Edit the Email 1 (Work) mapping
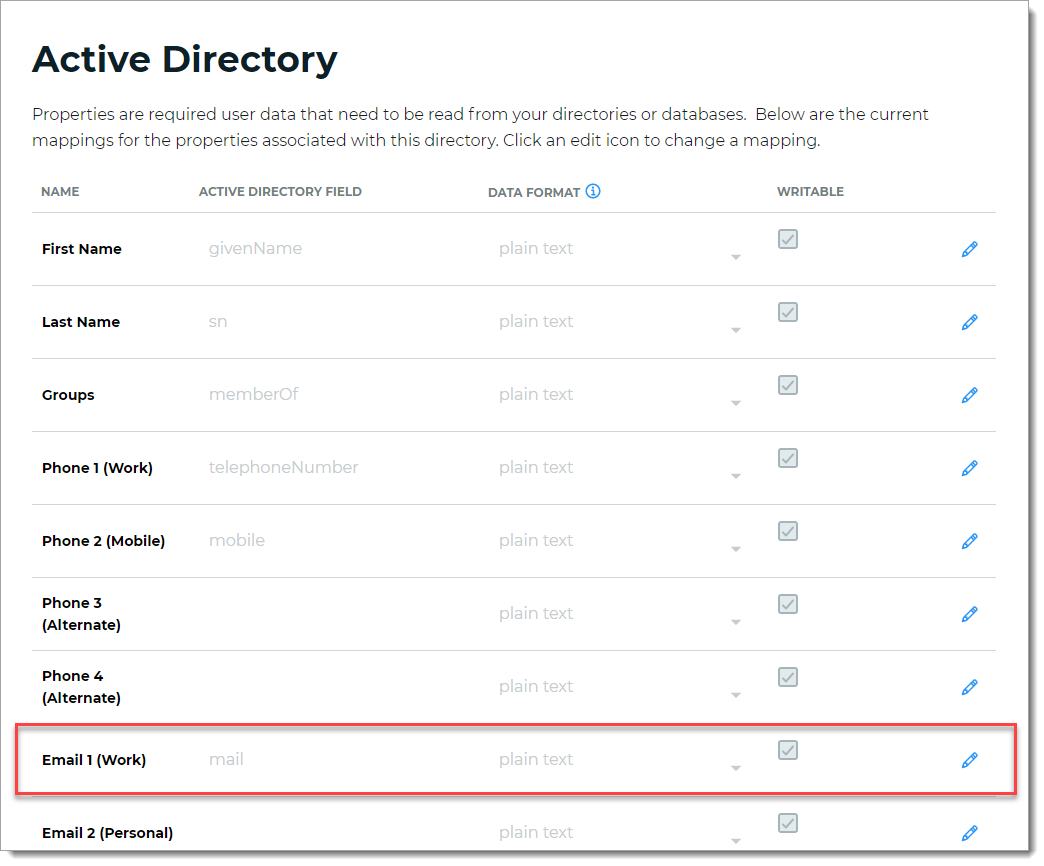The width and height of the screenshot is (1044, 866). point(969,760)
